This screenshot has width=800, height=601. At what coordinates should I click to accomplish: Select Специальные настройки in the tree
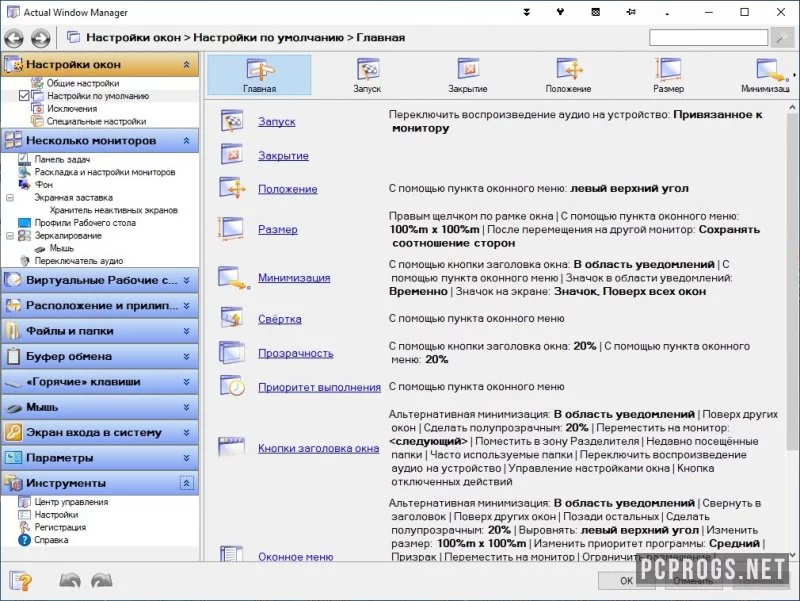click(x=96, y=121)
